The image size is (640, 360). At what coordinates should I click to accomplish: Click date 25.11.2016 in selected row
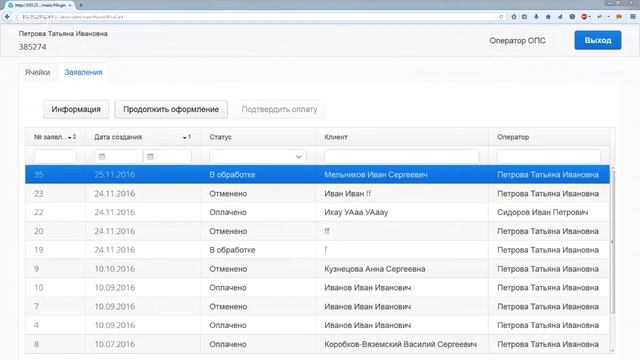tap(114, 175)
